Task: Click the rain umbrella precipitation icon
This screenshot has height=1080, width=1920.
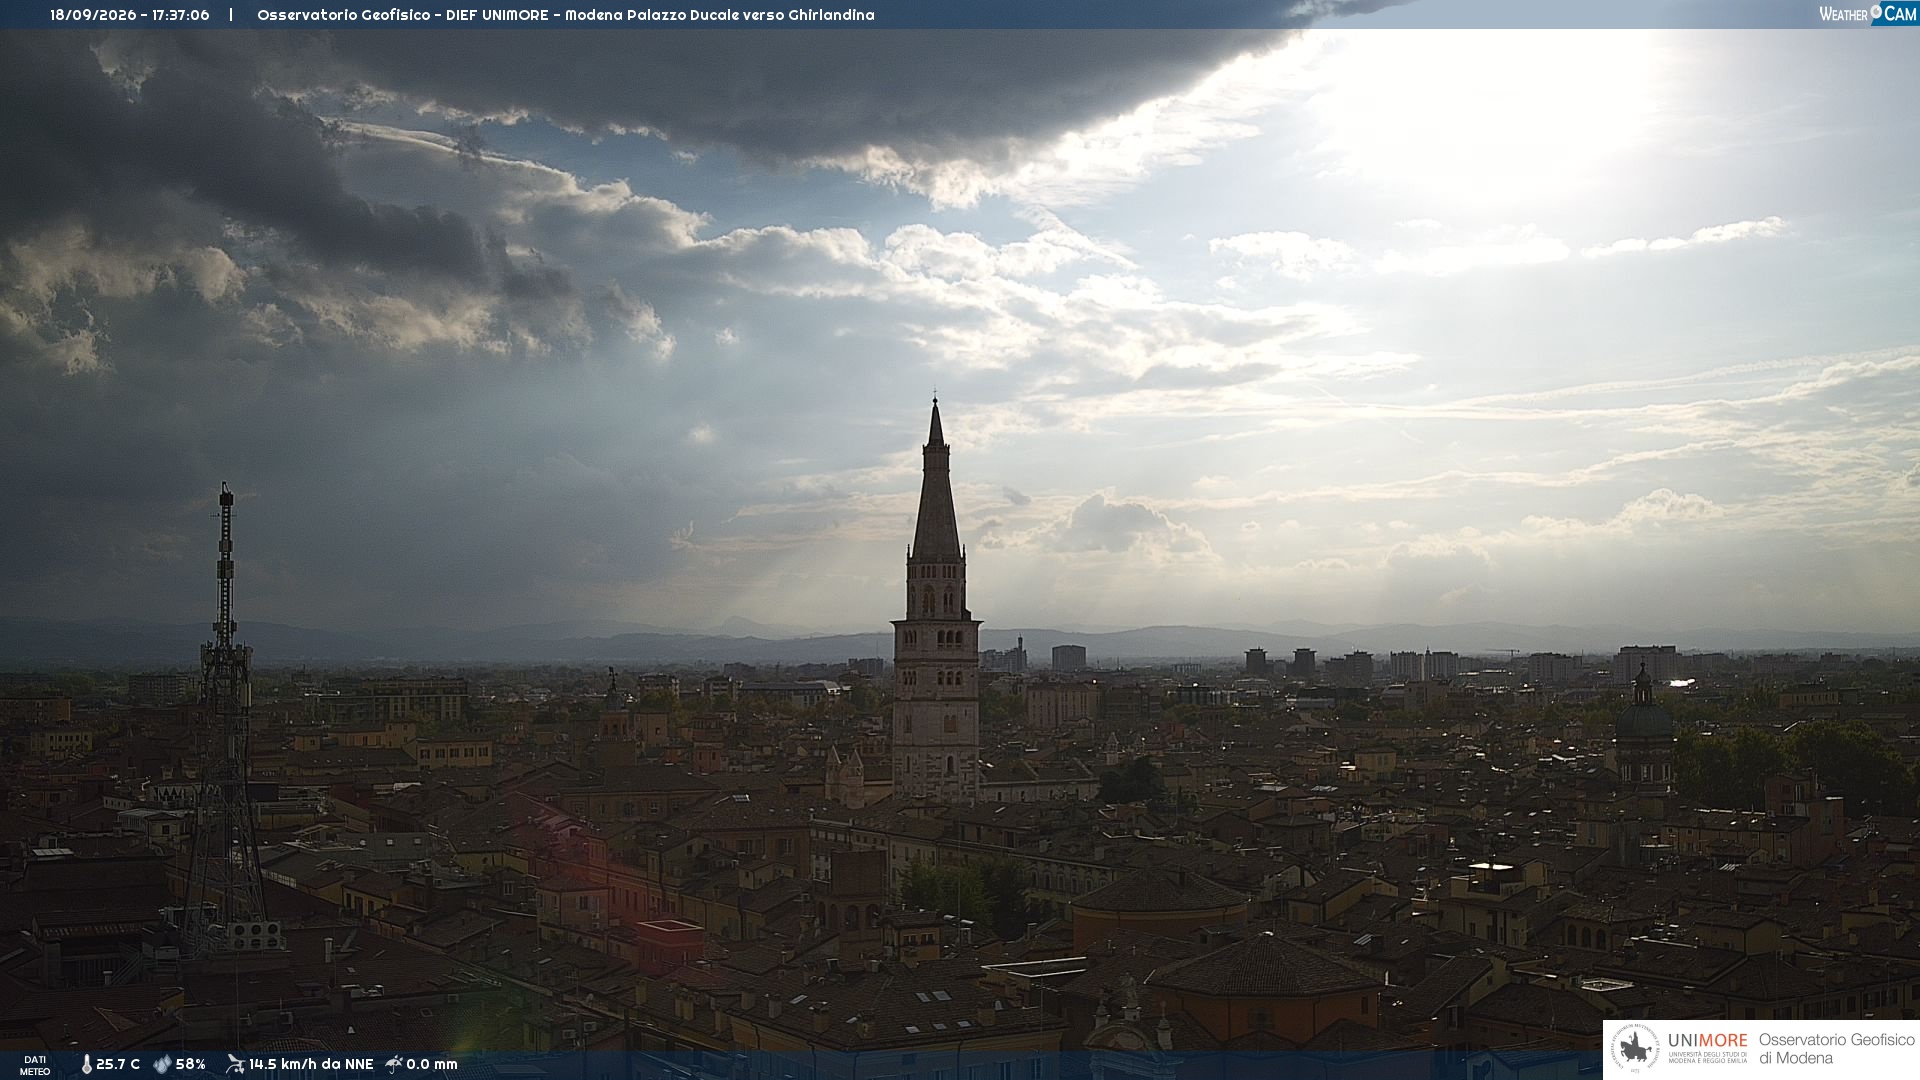Action: pyautogui.click(x=394, y=1064)
